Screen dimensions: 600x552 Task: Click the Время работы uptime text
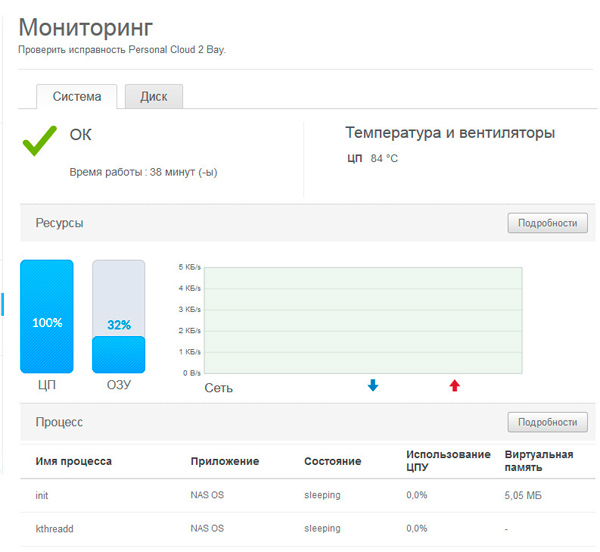coord(143,172)
